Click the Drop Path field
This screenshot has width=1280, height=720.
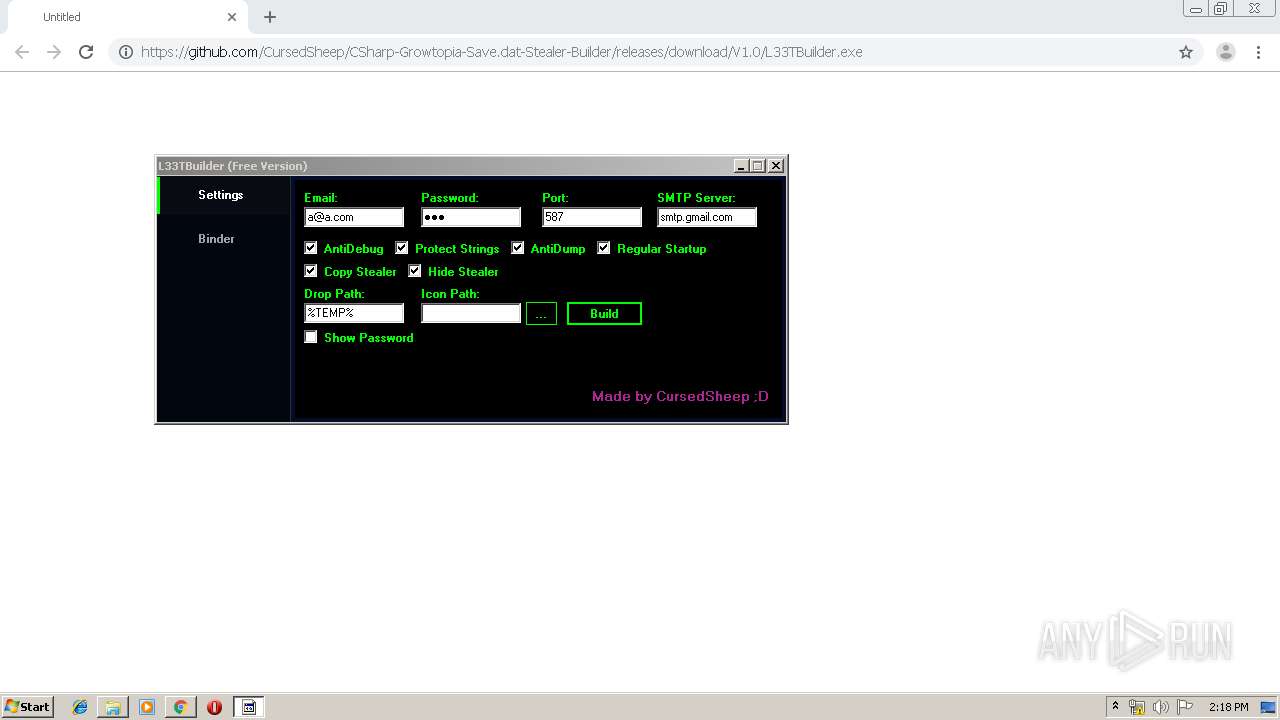click(x=354, y=313)
